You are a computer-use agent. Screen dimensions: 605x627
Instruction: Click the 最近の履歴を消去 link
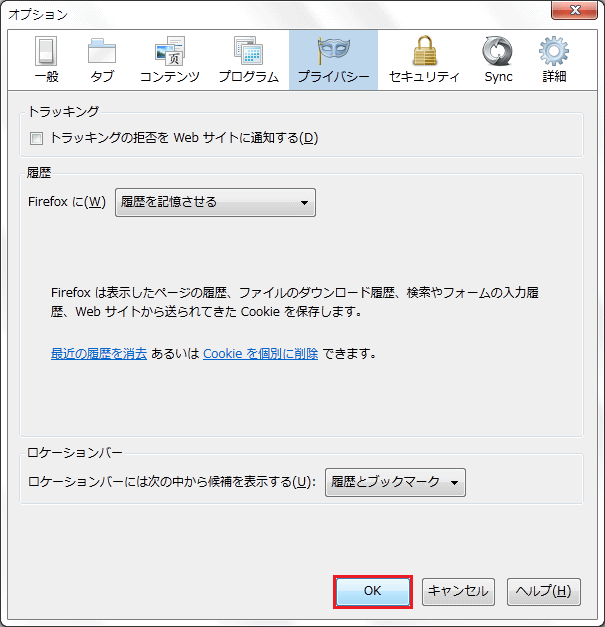point(99,354)
